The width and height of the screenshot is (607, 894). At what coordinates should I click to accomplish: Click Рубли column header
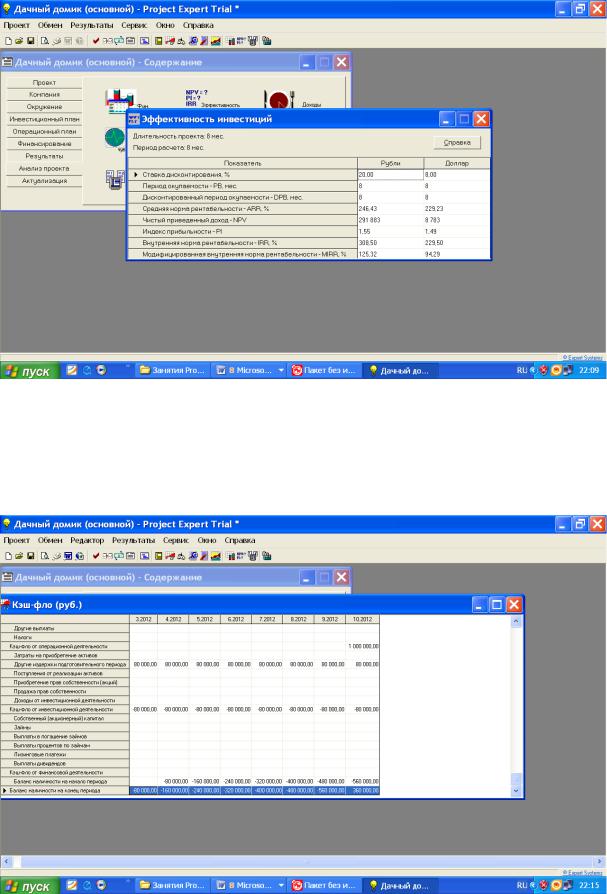(390, 163)
